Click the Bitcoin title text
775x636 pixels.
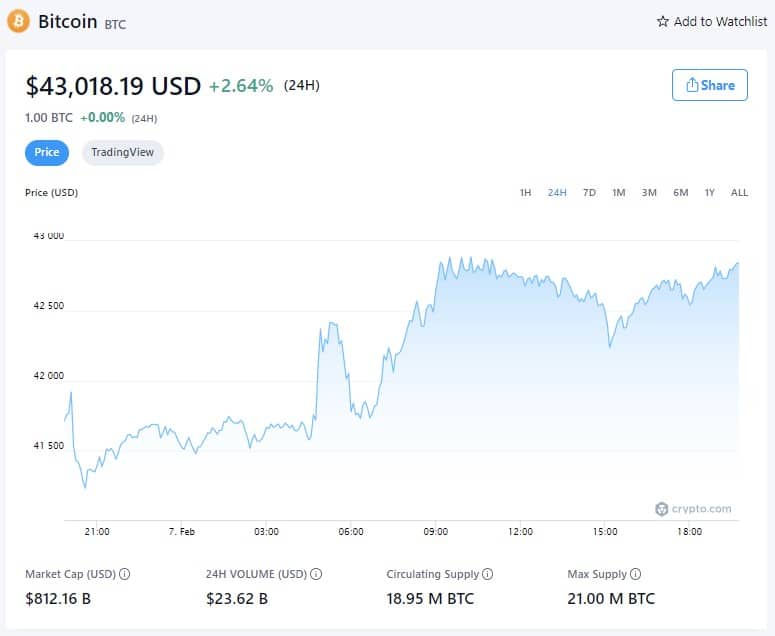68,21
